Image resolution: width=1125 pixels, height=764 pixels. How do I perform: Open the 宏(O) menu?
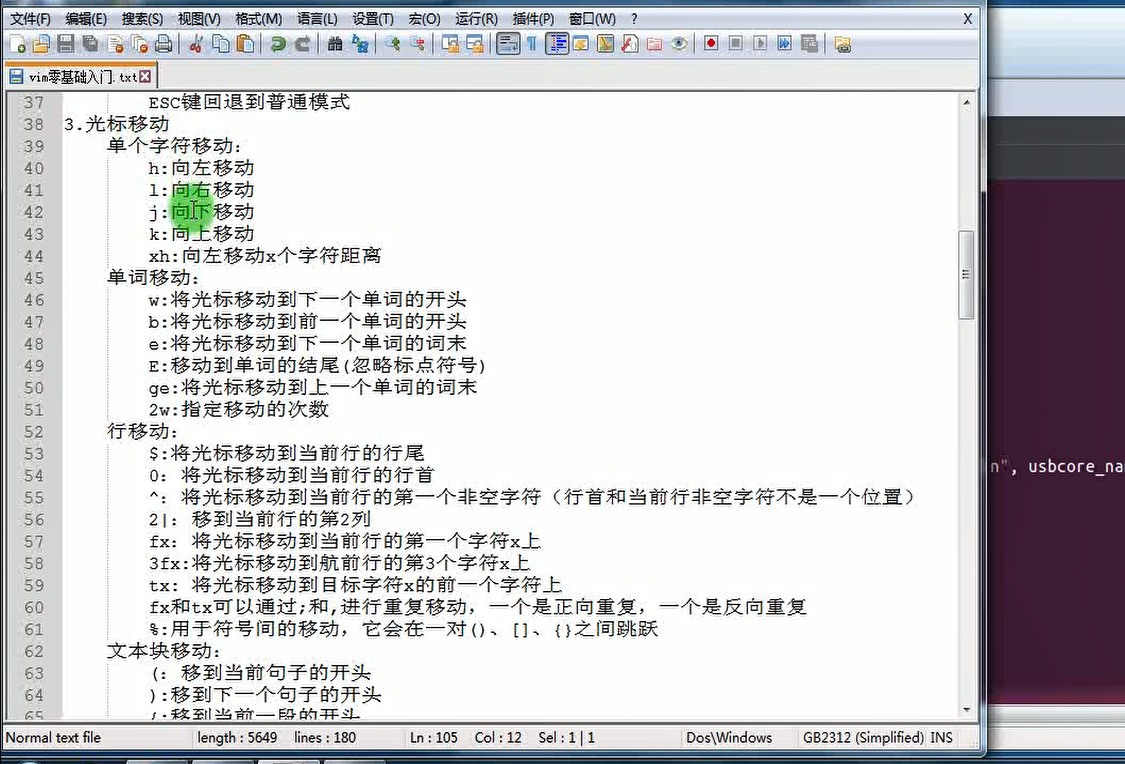coord(425,19)
